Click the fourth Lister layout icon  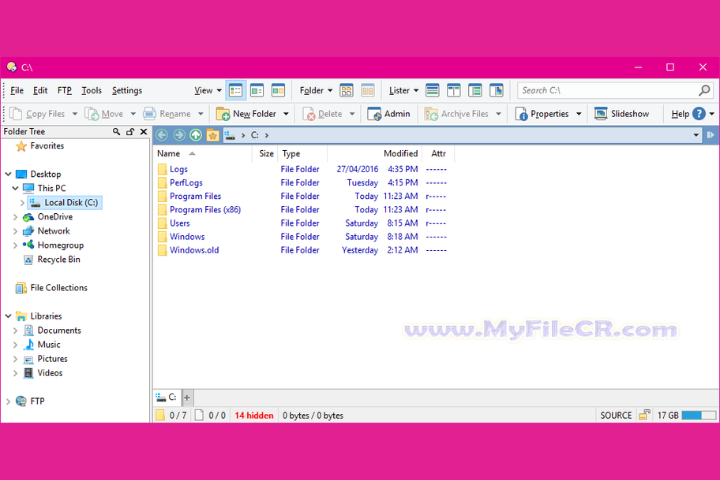tap(496, 90)
